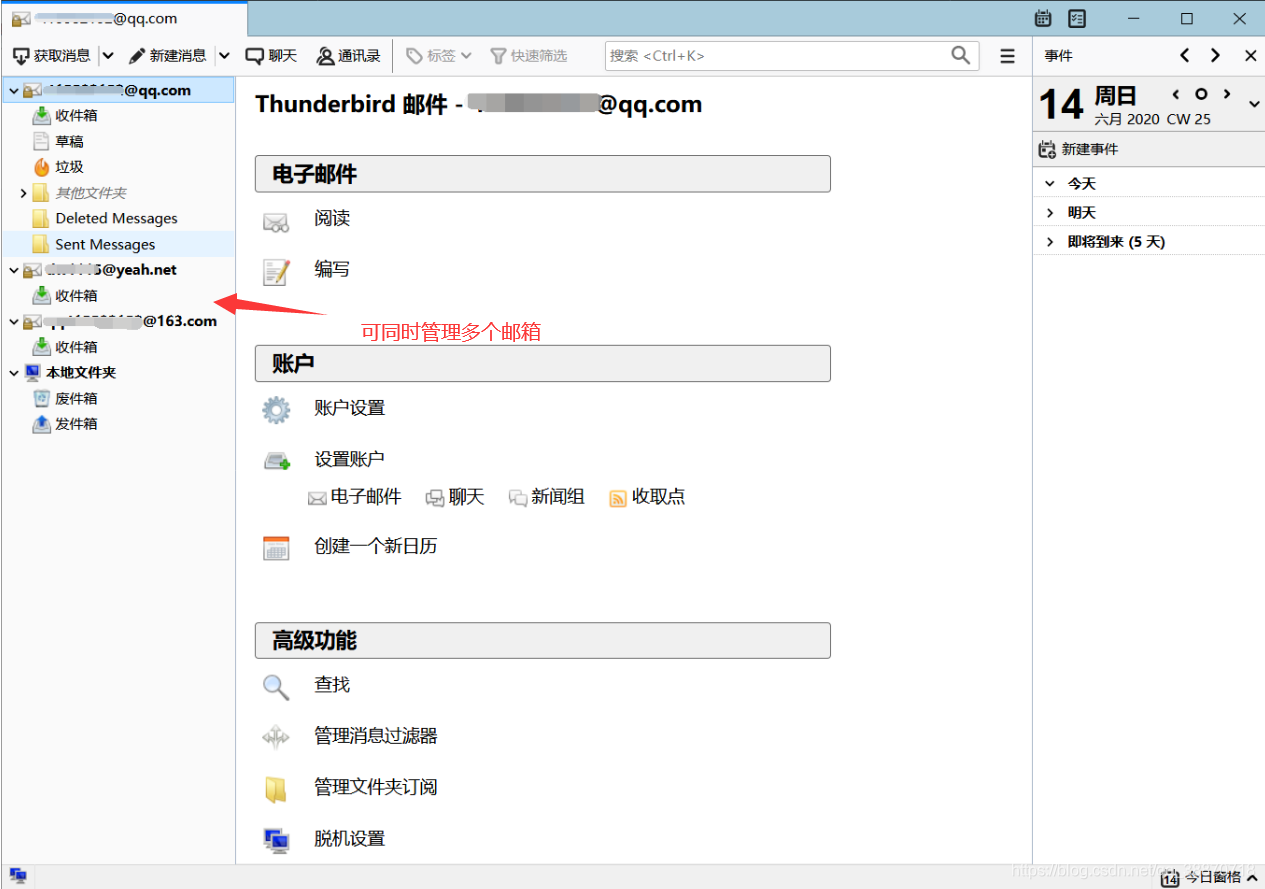This screenshot has width=1265, height=889.
Task: Set up a Chat (聊天) account
Action: coord(455,497)
